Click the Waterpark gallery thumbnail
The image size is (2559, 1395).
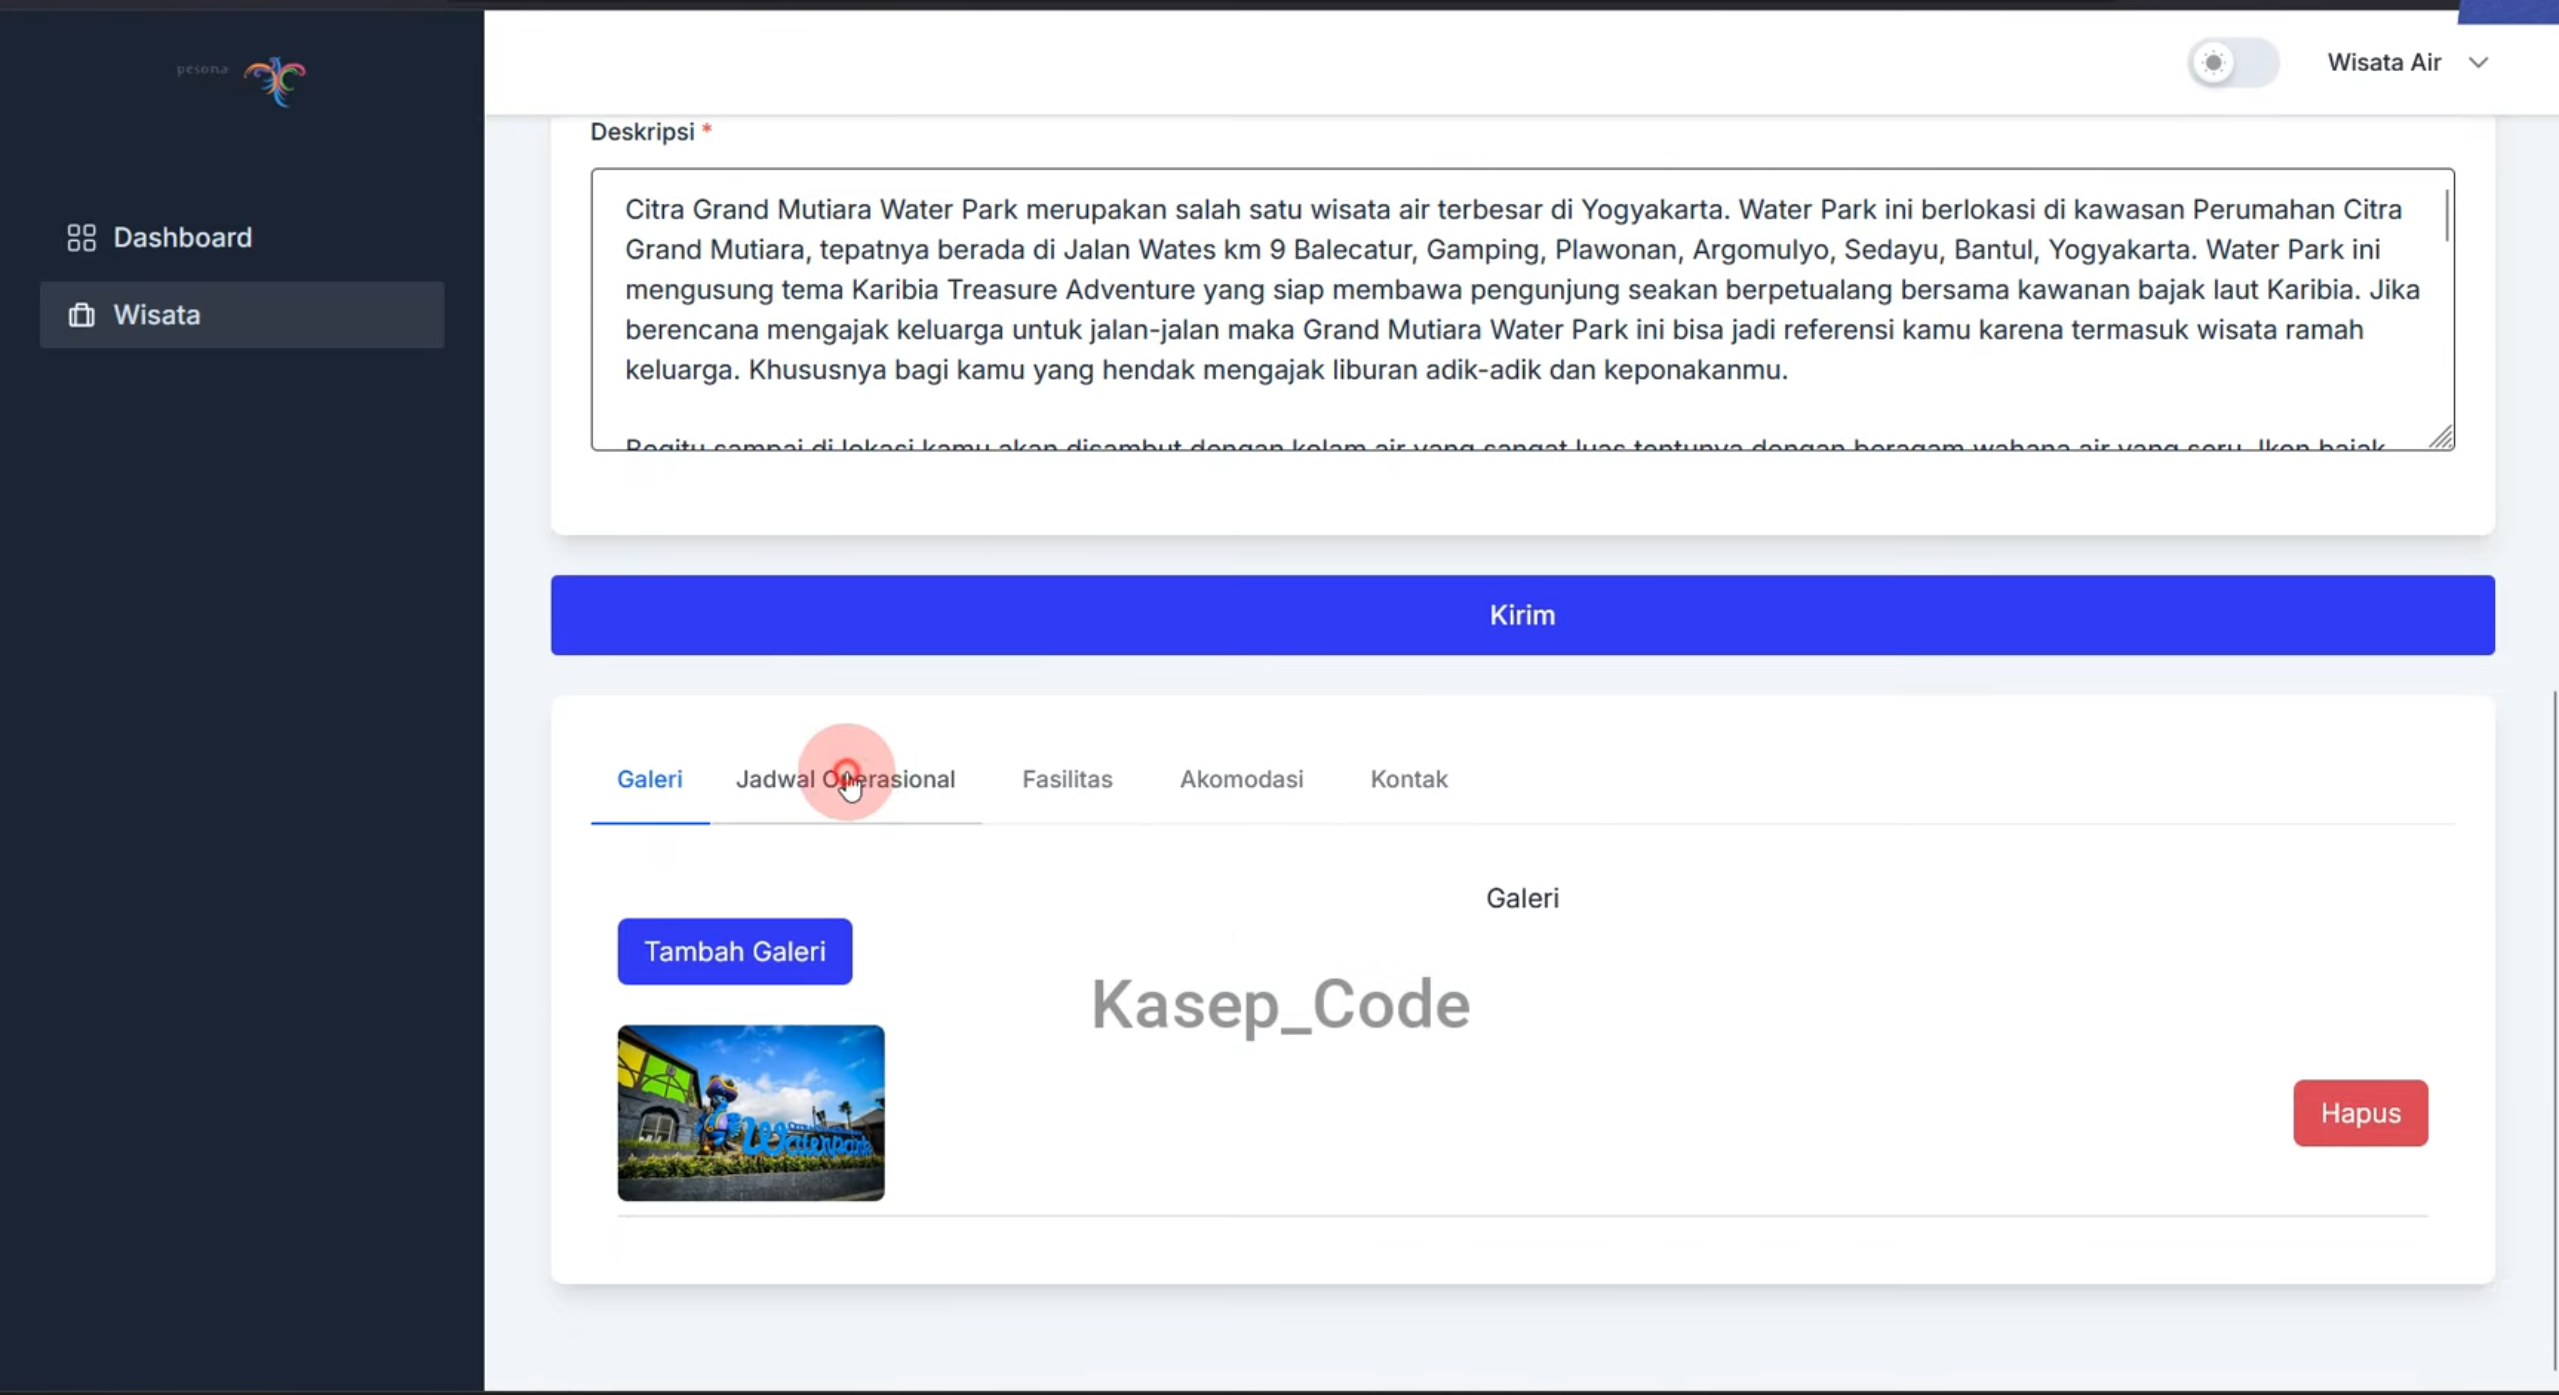click(751, 1113)
